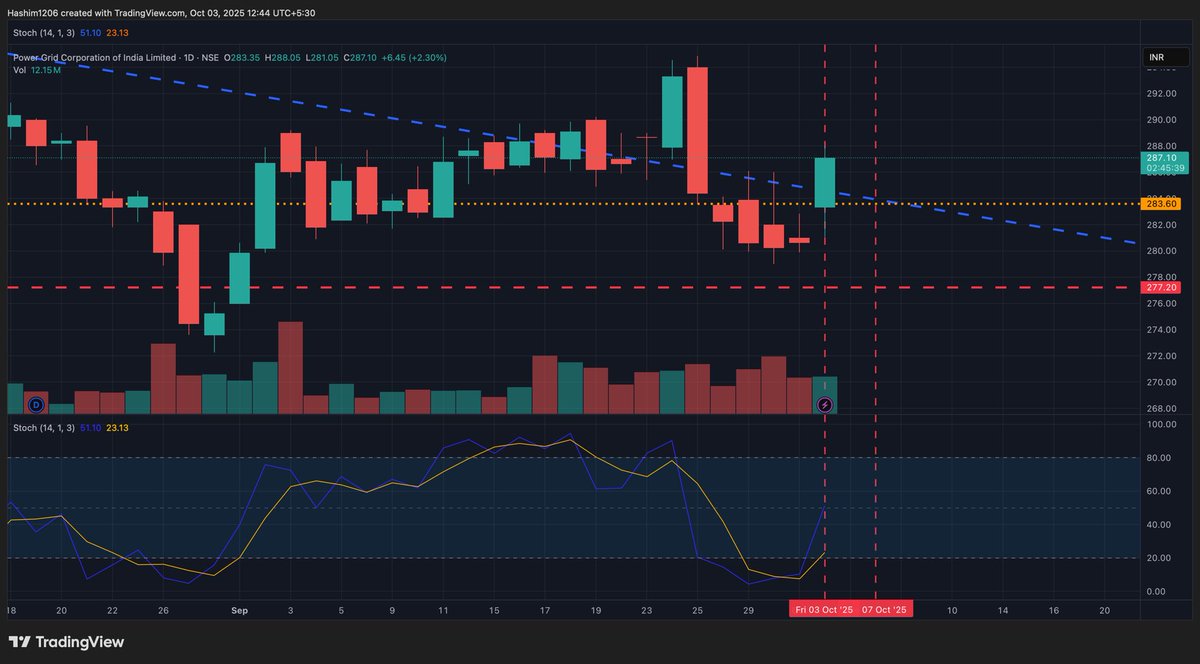This screenshot has width=1200, height=664.
Task: Click the Vol 12.15M volume legend
Action: point(37,70)
